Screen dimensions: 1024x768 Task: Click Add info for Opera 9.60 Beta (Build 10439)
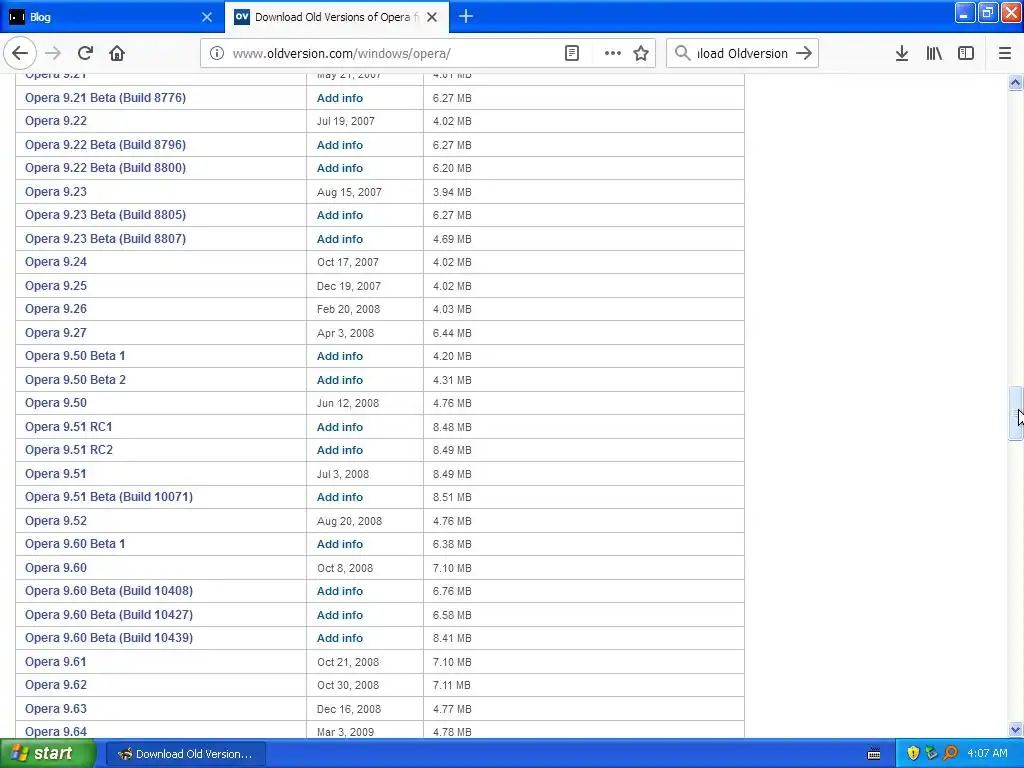(x=340, y=638)
